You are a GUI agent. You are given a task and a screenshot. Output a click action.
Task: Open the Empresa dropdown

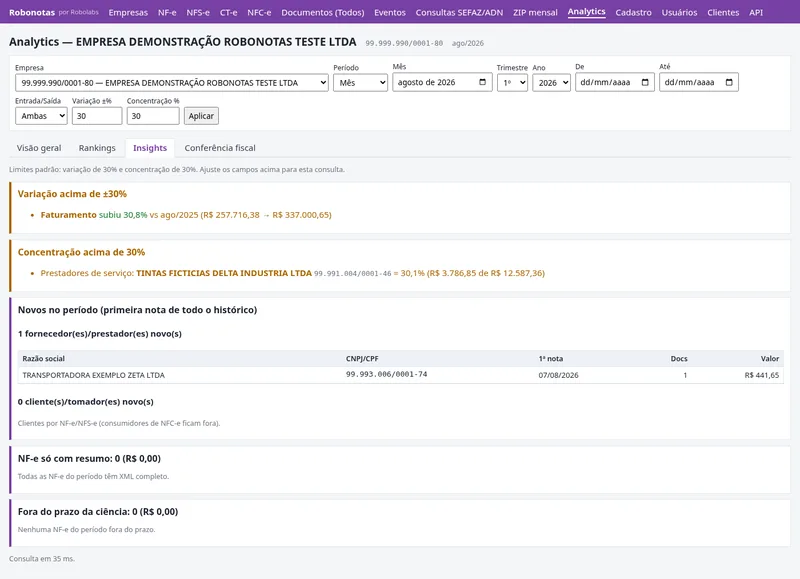(171, 83)
